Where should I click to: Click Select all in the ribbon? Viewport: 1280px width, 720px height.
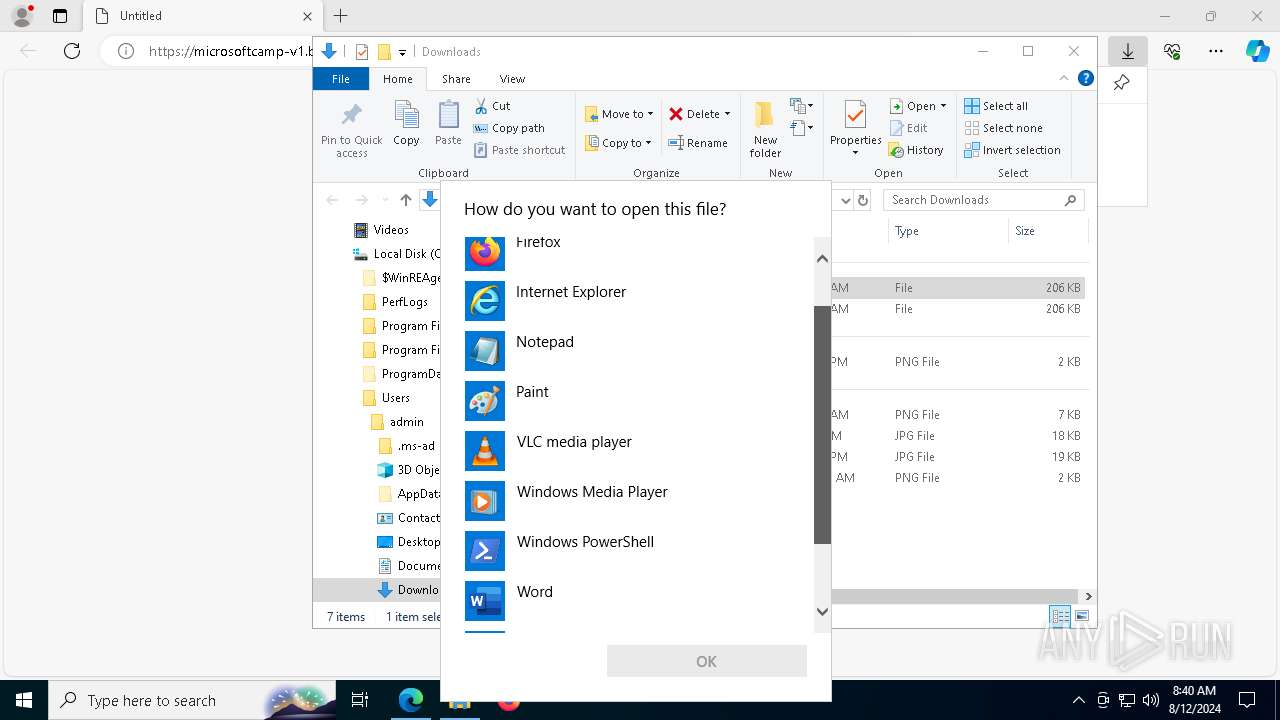coord(996,105)
